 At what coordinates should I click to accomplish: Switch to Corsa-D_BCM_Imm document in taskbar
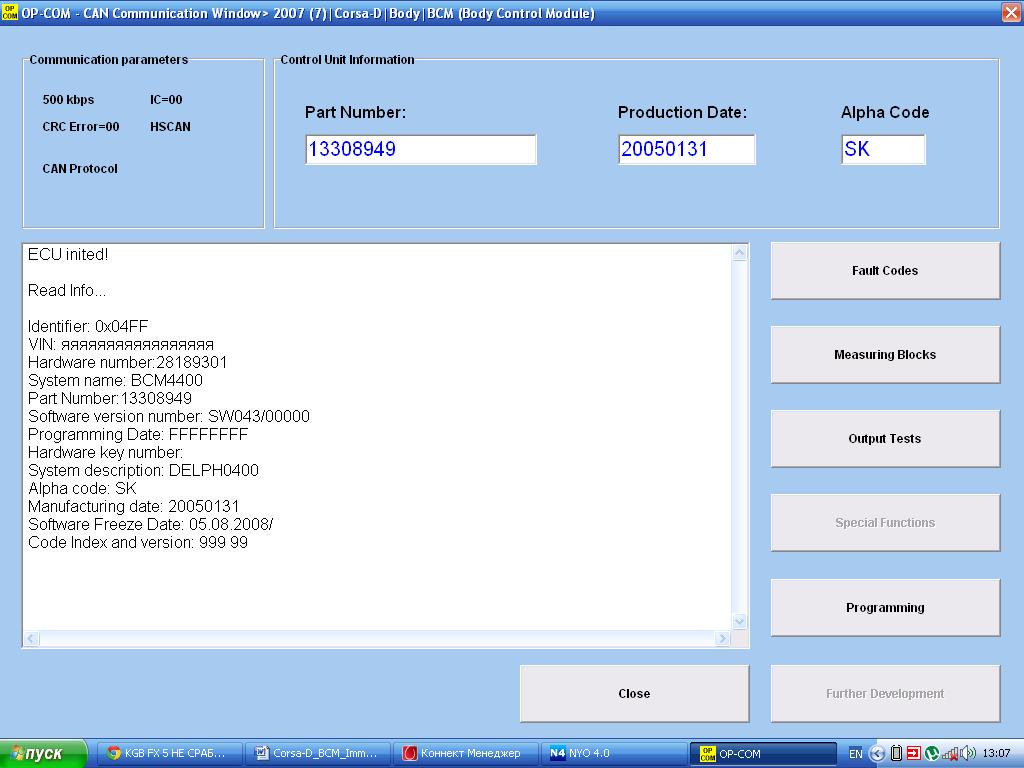318,754
